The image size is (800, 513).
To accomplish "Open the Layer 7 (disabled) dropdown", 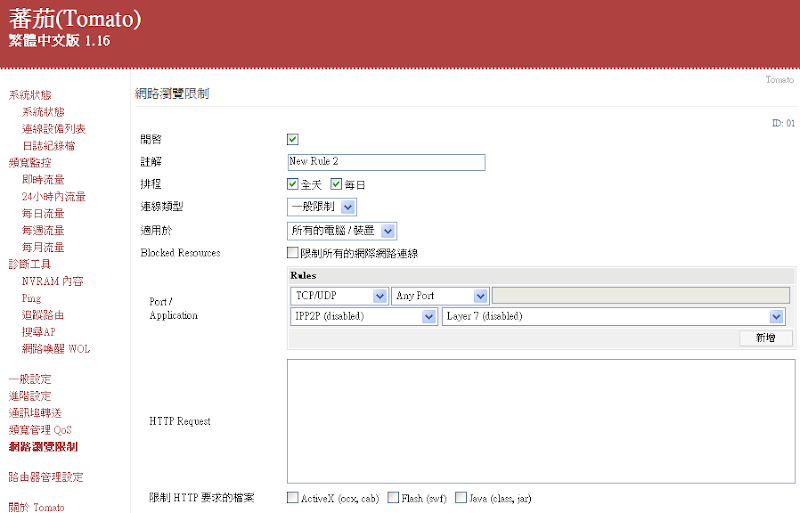I will [x=613, y=316].
